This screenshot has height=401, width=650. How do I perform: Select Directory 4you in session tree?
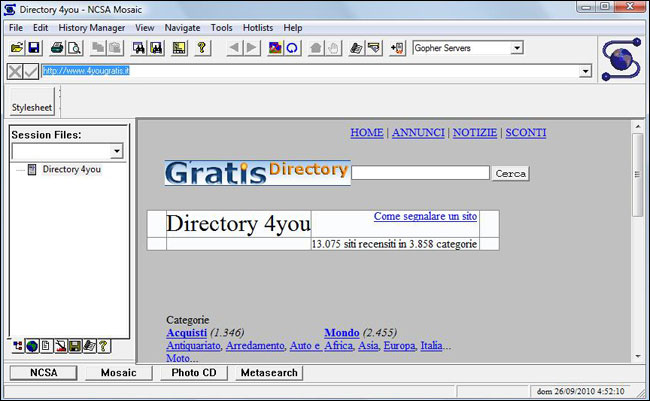pyautogui.click(x=71, y=170)
